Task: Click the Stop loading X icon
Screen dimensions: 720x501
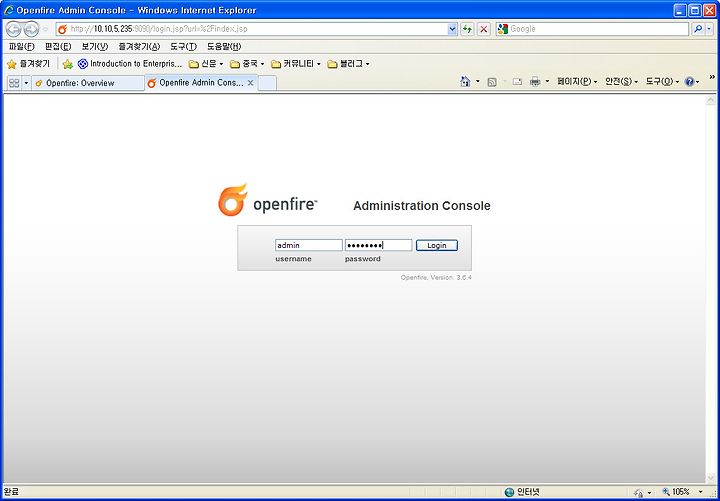Action: point(483,29)
